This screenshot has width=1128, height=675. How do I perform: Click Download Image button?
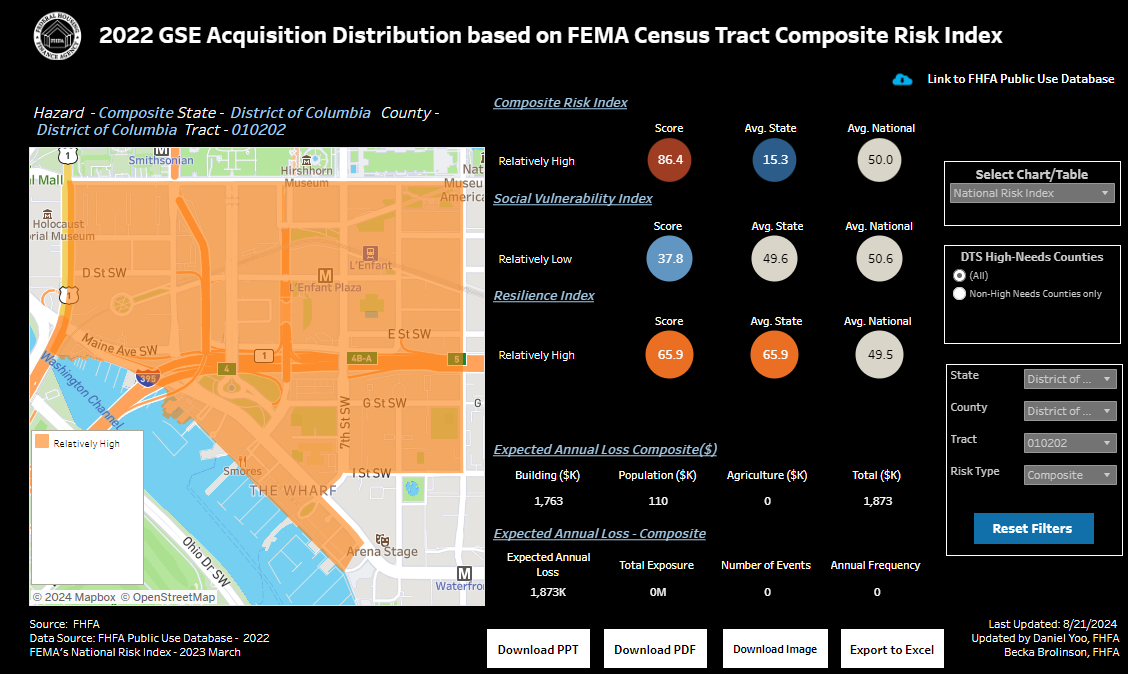coord(775,649)
